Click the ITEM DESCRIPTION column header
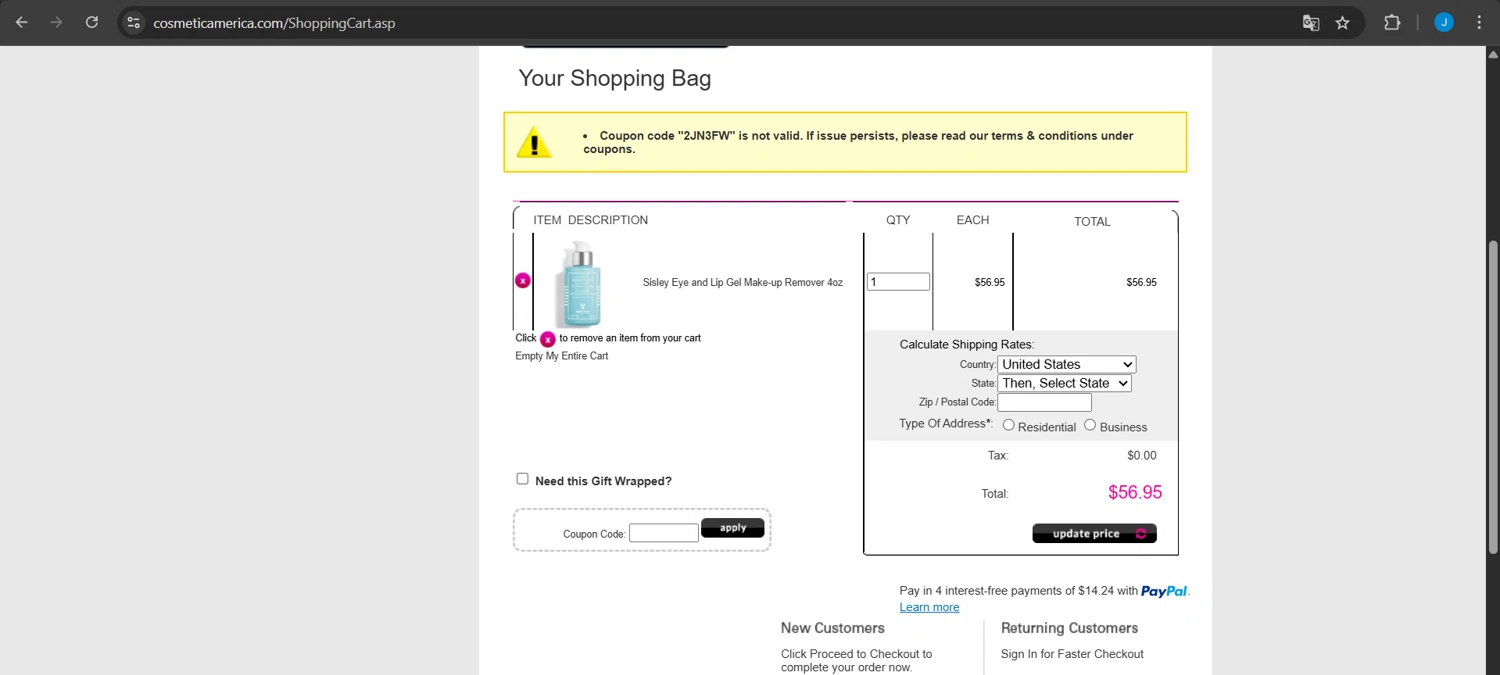The width and height of the screenshot is (1500, 675). point(591,220)
